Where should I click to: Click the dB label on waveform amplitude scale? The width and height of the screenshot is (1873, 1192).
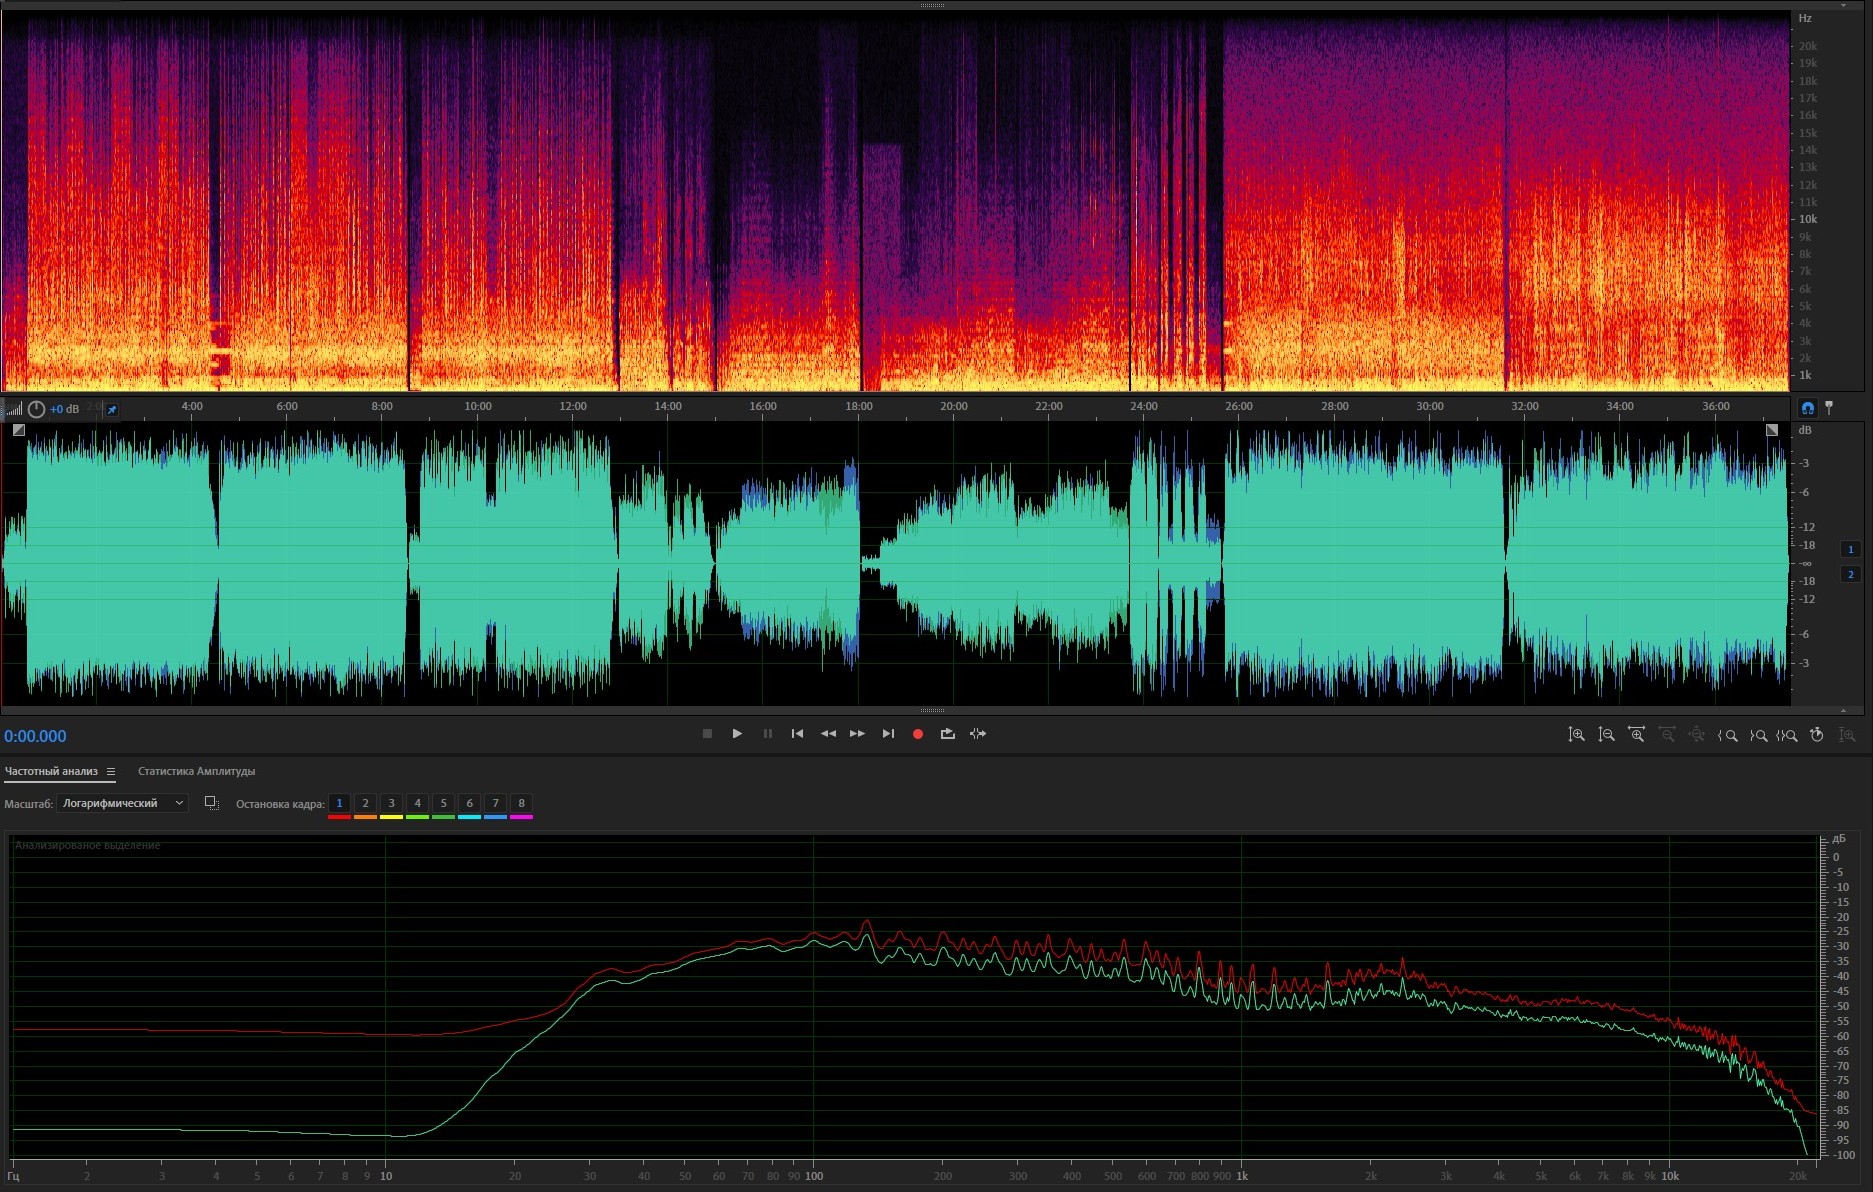[x=1805, y=430]
